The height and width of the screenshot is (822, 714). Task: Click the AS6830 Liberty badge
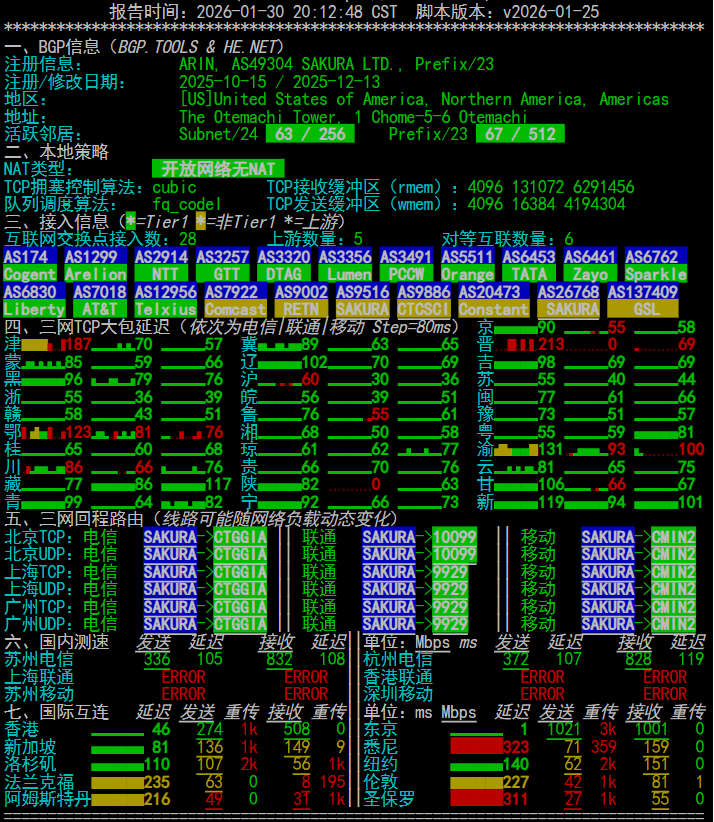click(x=34, y=300)
